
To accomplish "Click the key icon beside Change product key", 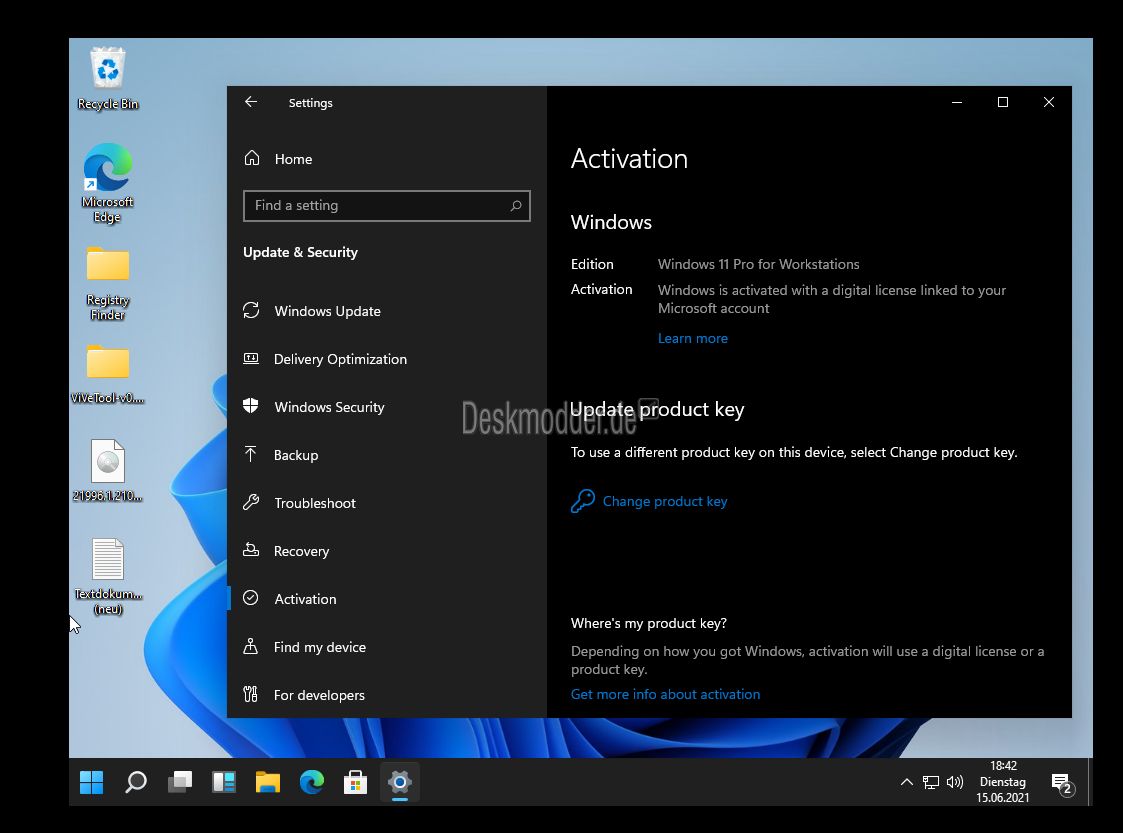I will (582, 501).
